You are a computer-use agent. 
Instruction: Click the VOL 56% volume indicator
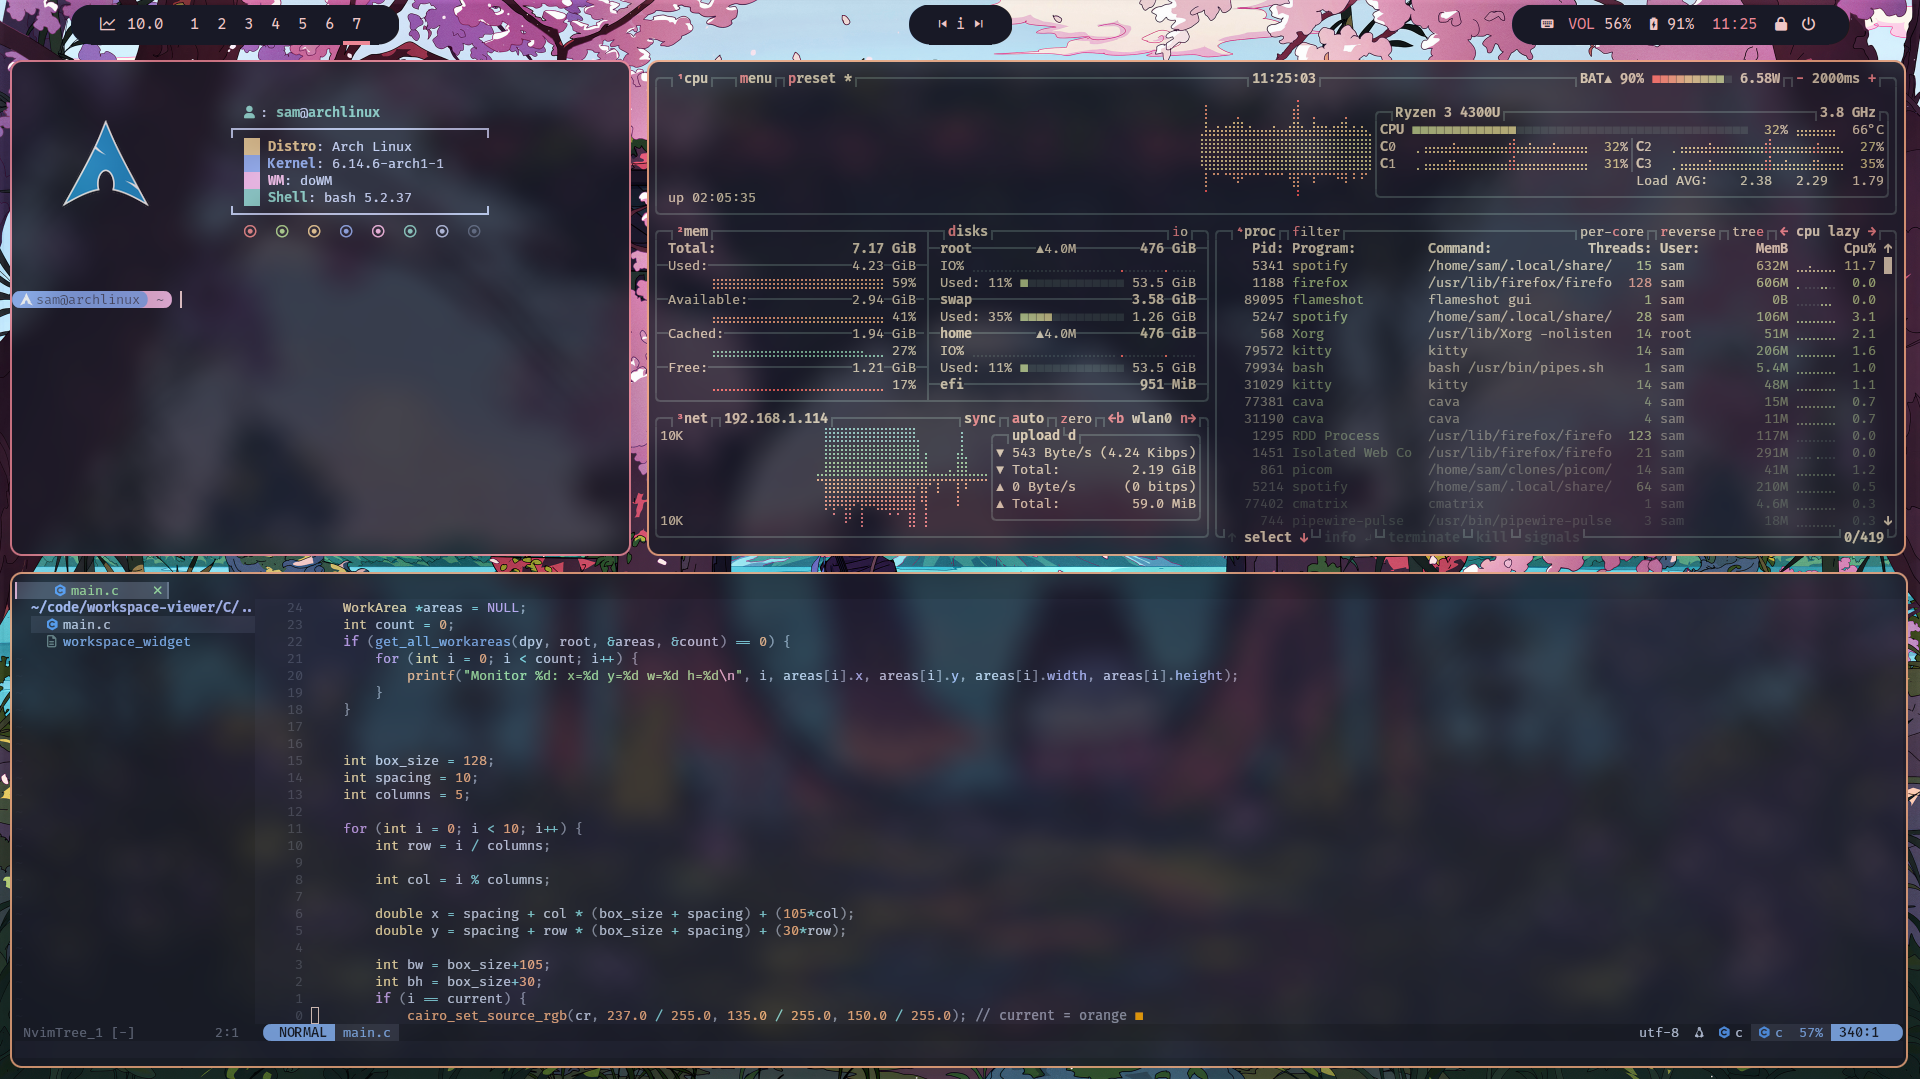coord(1599,24)
